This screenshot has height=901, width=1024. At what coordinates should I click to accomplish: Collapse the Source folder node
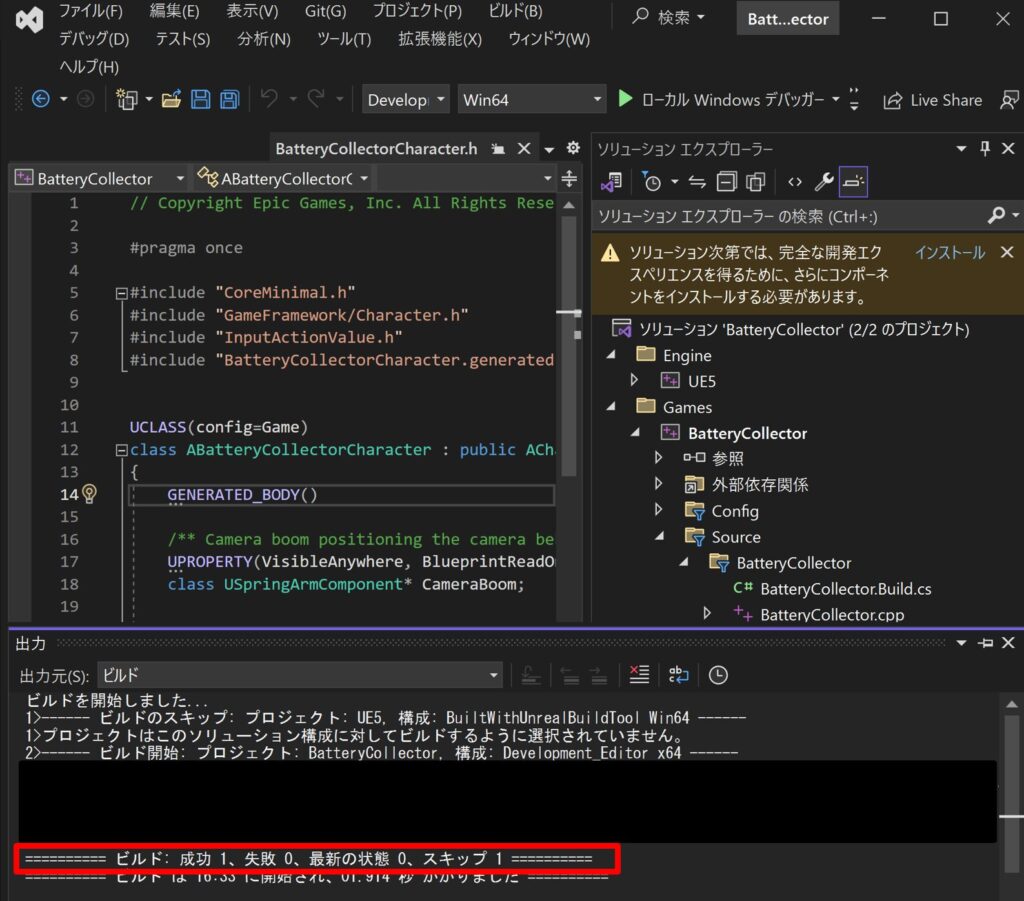point(660,536)
